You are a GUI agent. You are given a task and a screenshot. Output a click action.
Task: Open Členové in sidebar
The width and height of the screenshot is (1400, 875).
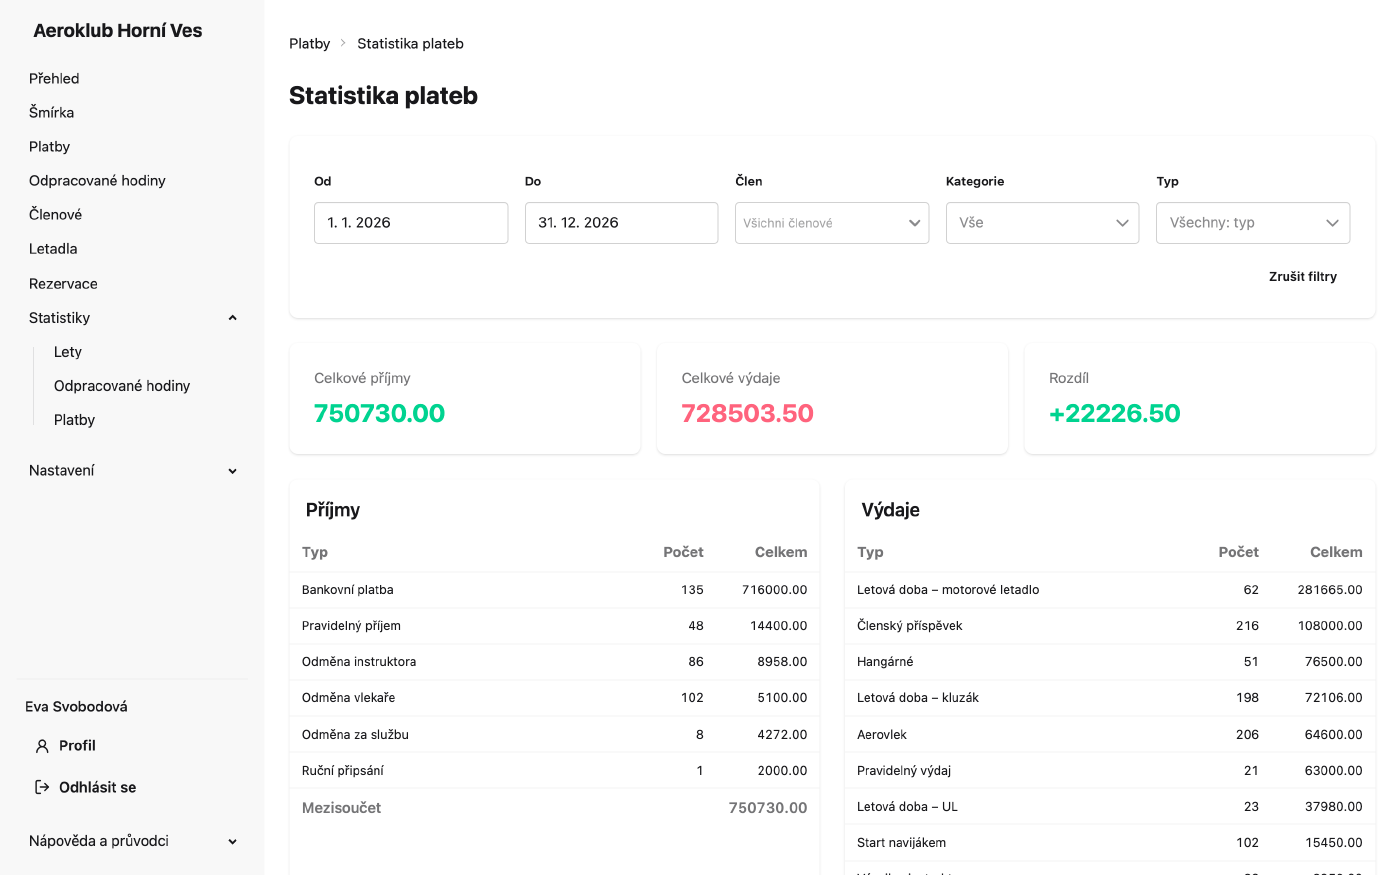coord(55,214)
